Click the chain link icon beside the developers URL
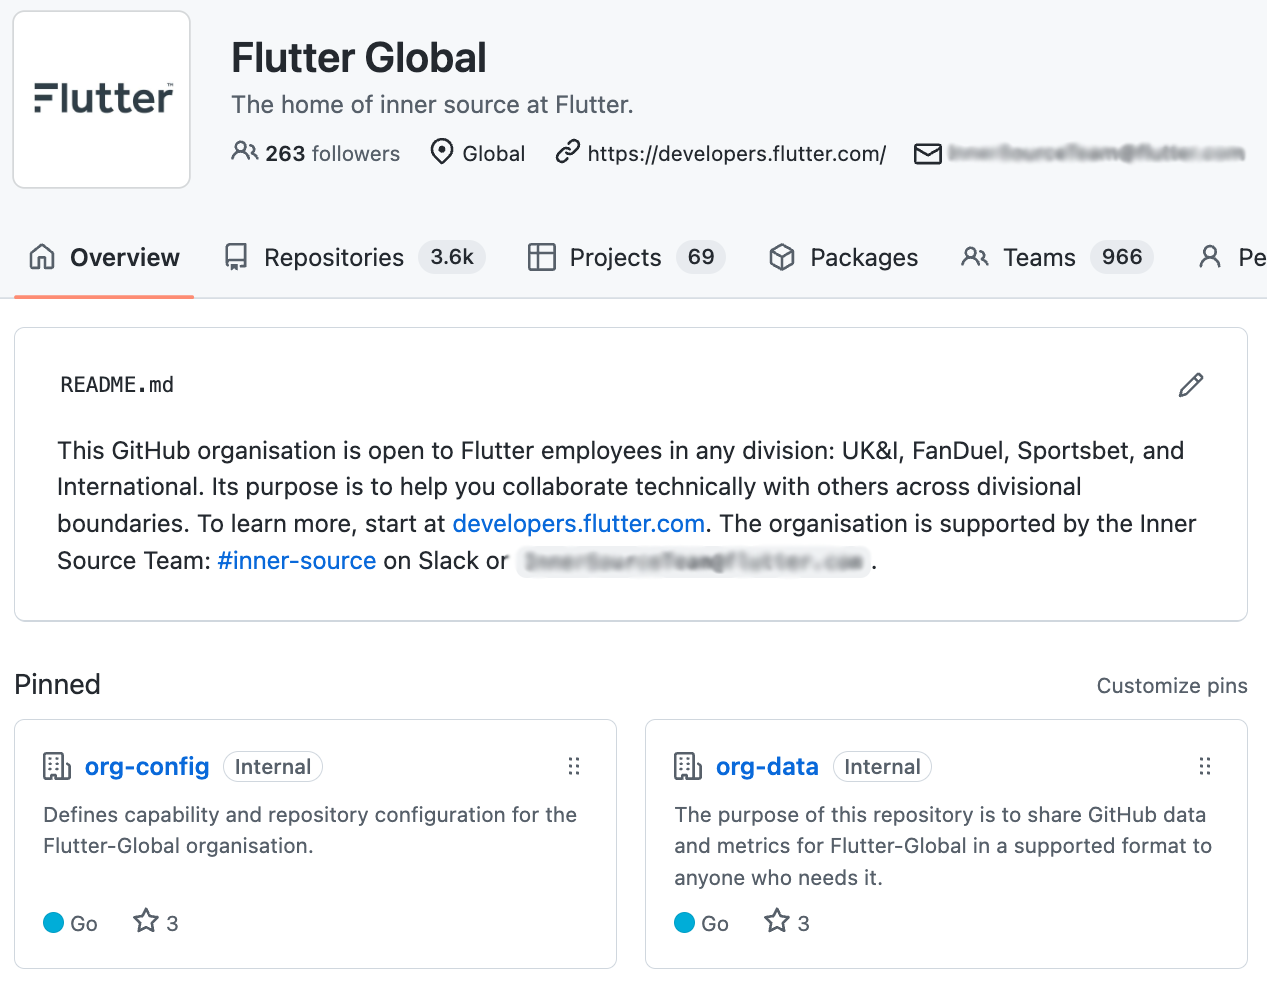1267x989 pixels. pos(567,152)
